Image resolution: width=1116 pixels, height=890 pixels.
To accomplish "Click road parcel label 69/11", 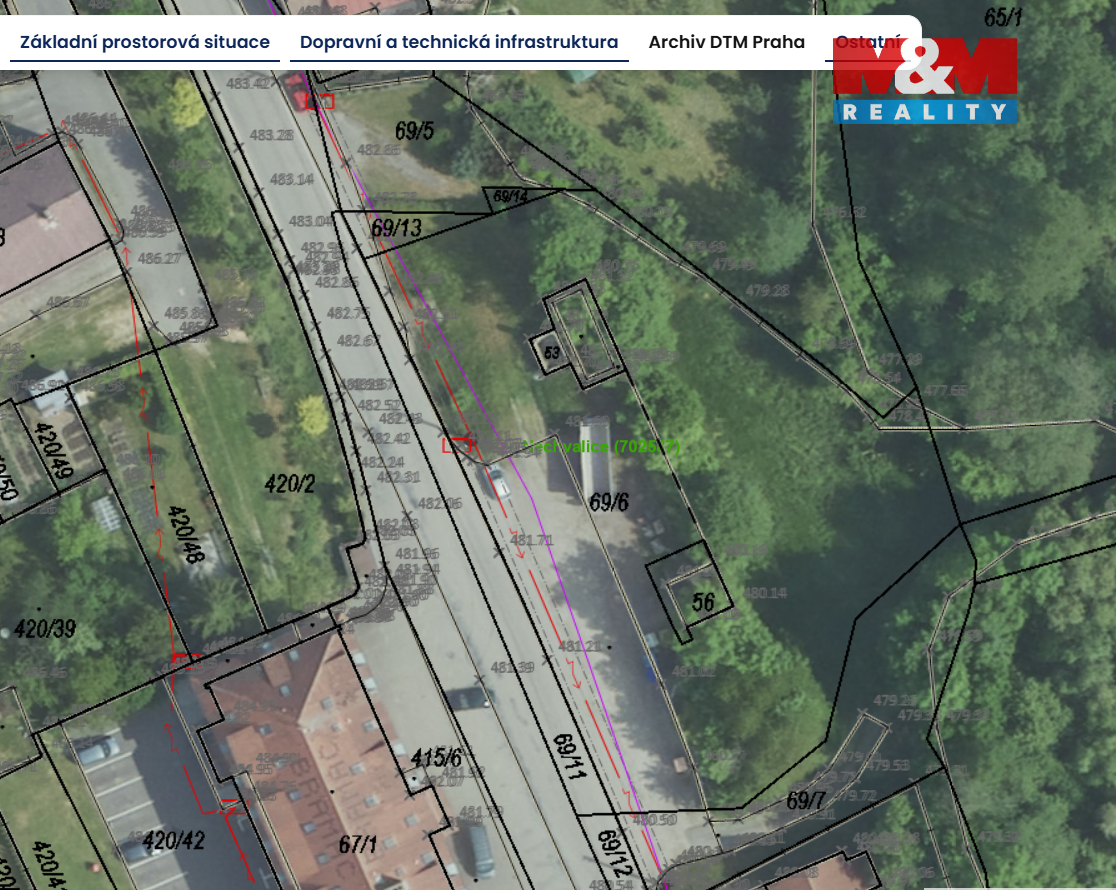I will click(x=567, y=757).
